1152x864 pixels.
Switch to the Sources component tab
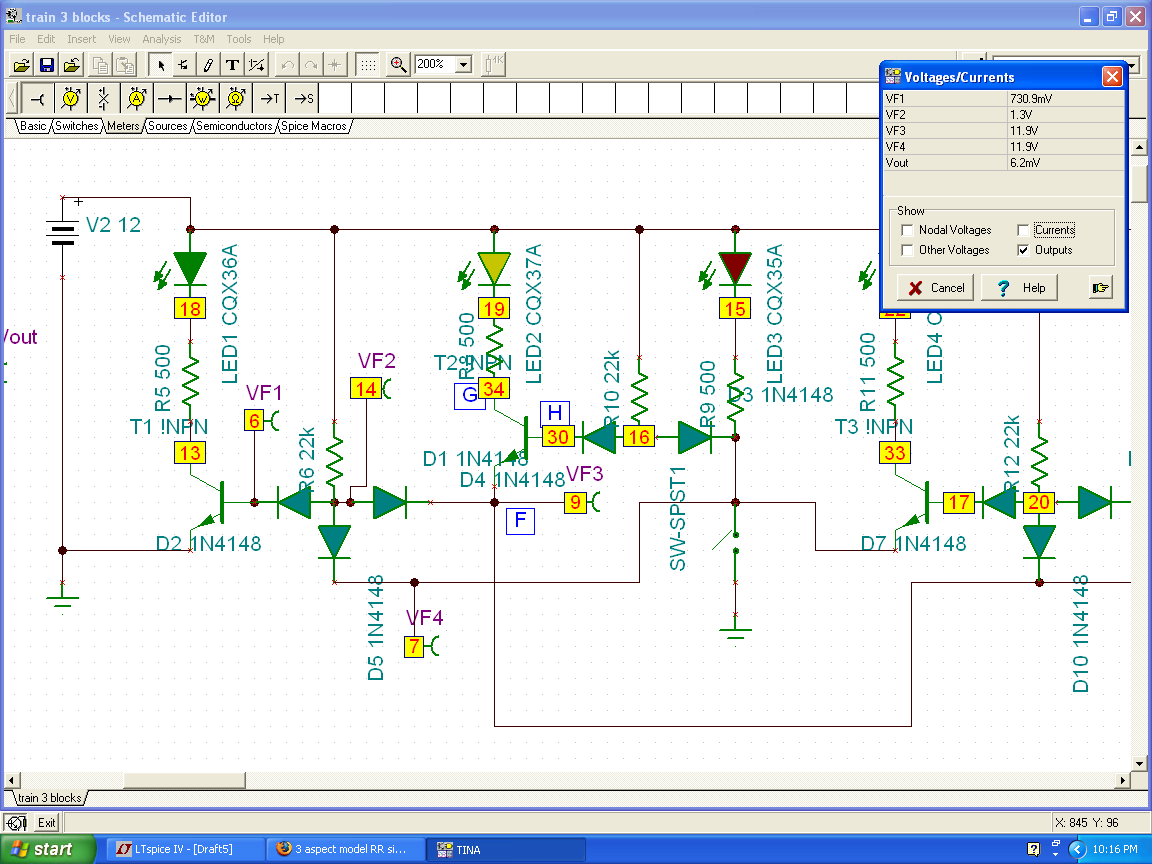click(168, 126)
